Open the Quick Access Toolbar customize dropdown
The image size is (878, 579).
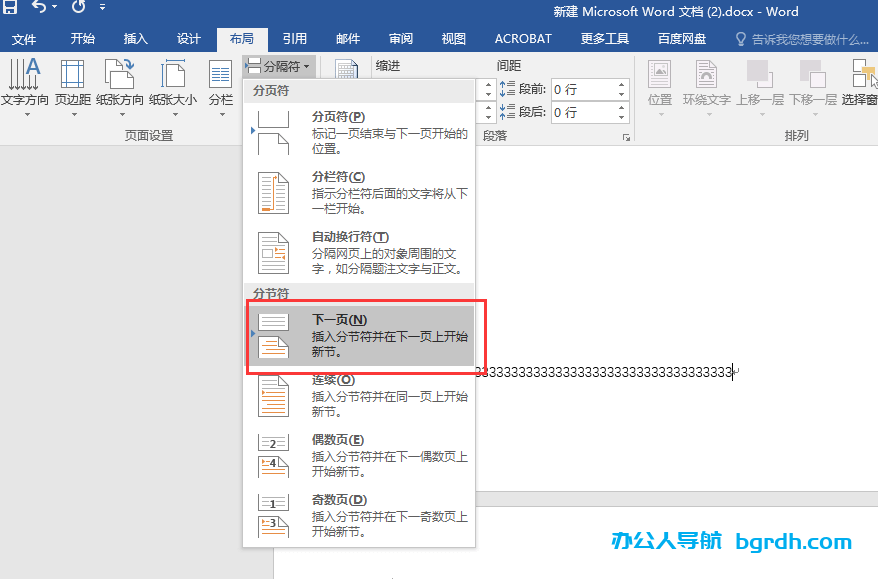[x=103, y=8]
